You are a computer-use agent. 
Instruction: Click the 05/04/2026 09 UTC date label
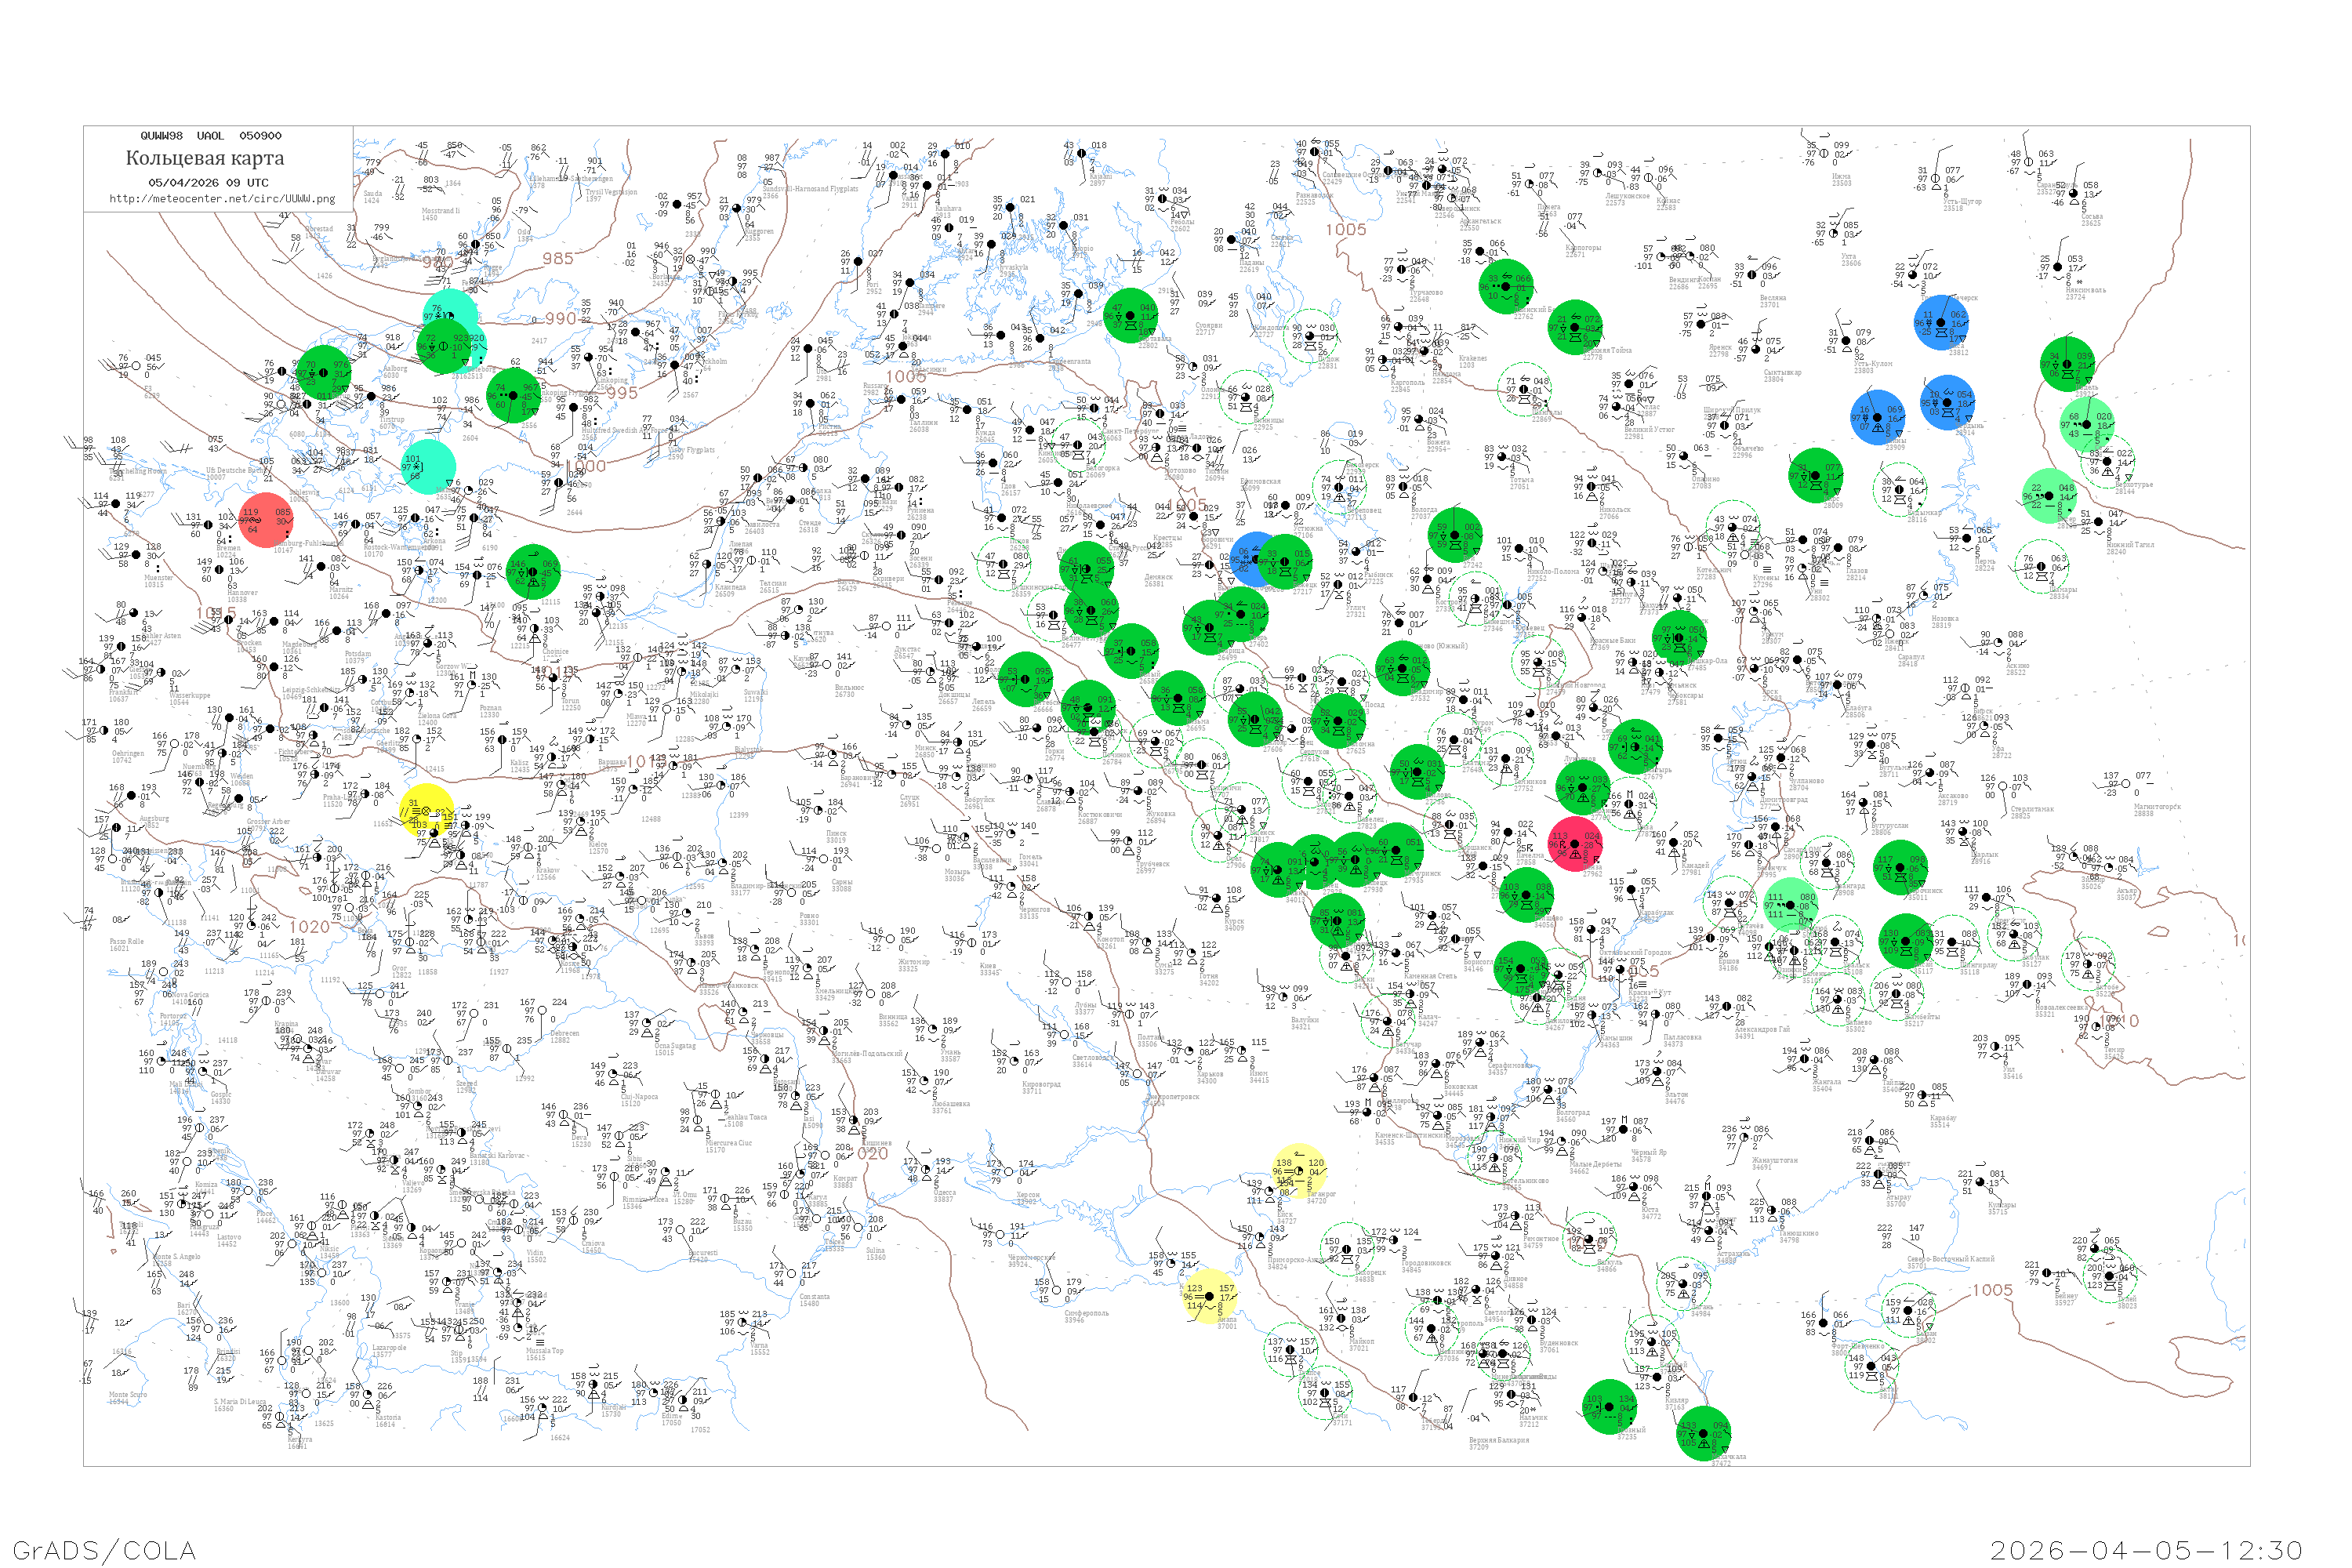pyautogui.click(x=208, y=182)
